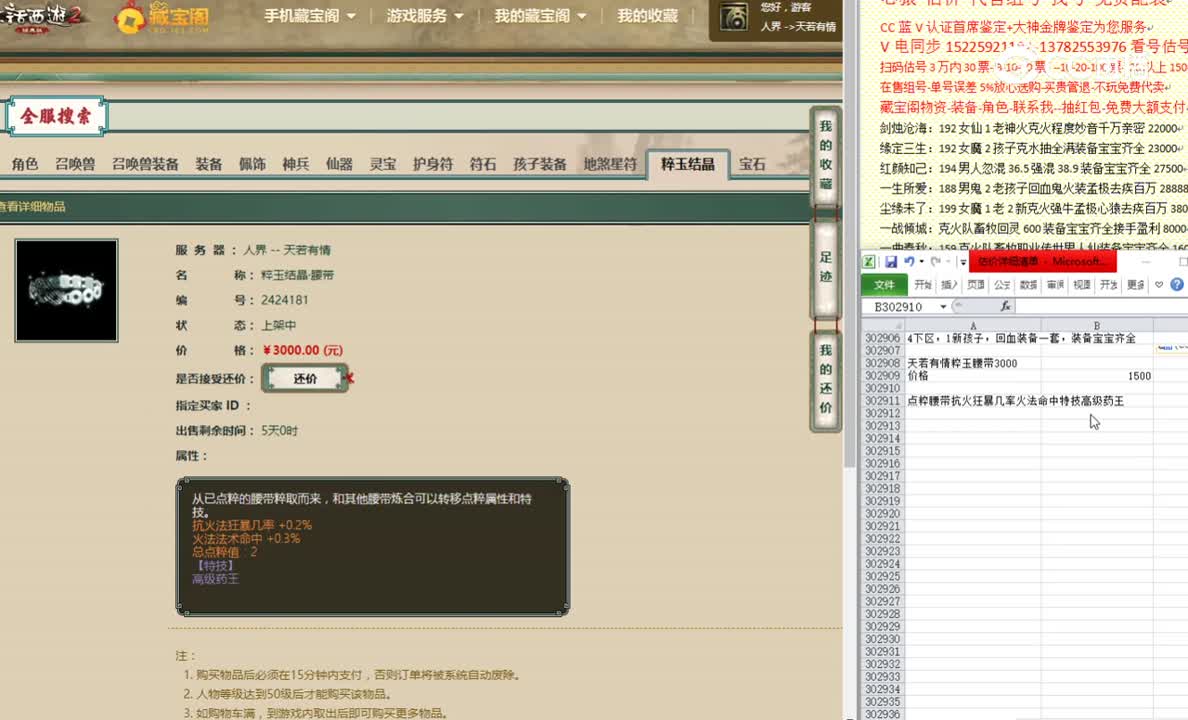This screenshot has height=720, width=1188.
Task: Open the 文件 File menu in Excel
Action: point(885,285)
